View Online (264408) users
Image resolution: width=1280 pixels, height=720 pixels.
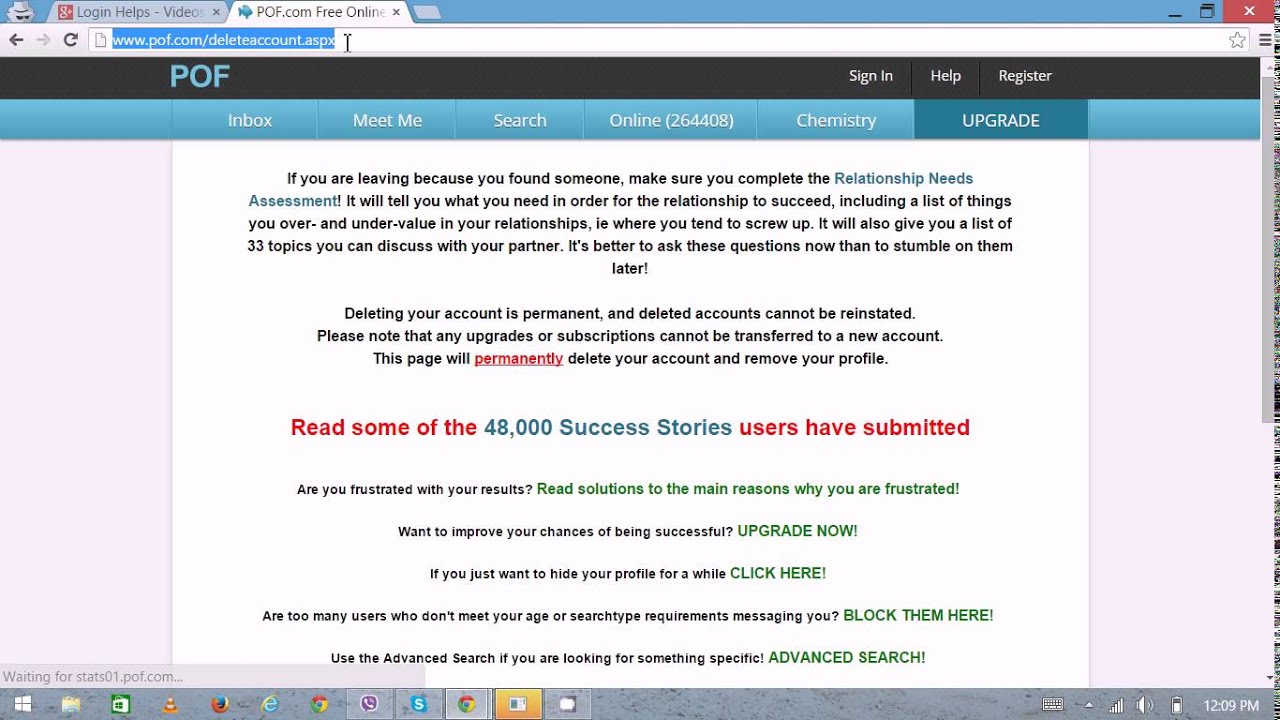[671, 120]
